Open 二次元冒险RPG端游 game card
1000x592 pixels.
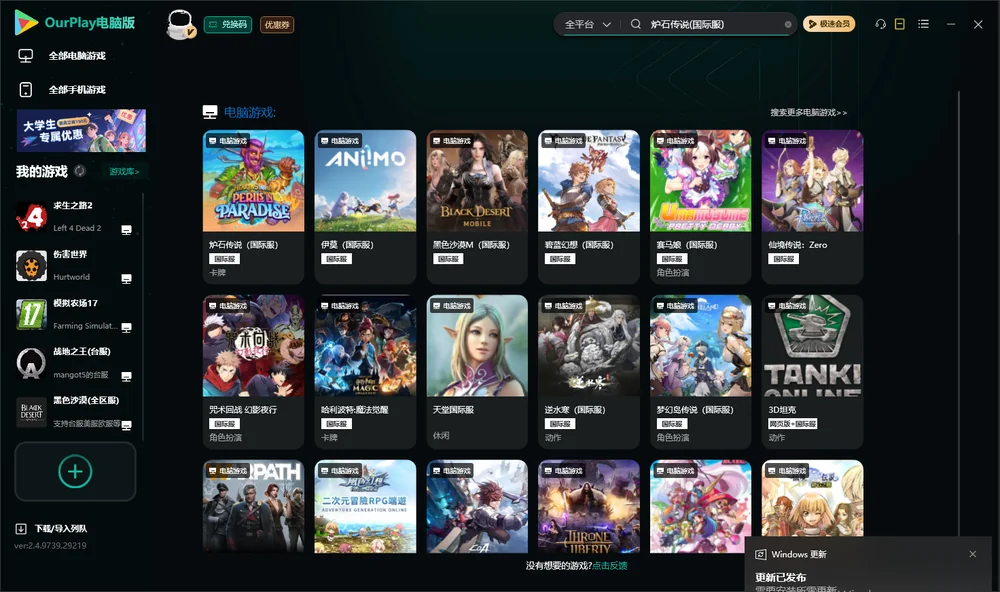click(x=365, y=507)
